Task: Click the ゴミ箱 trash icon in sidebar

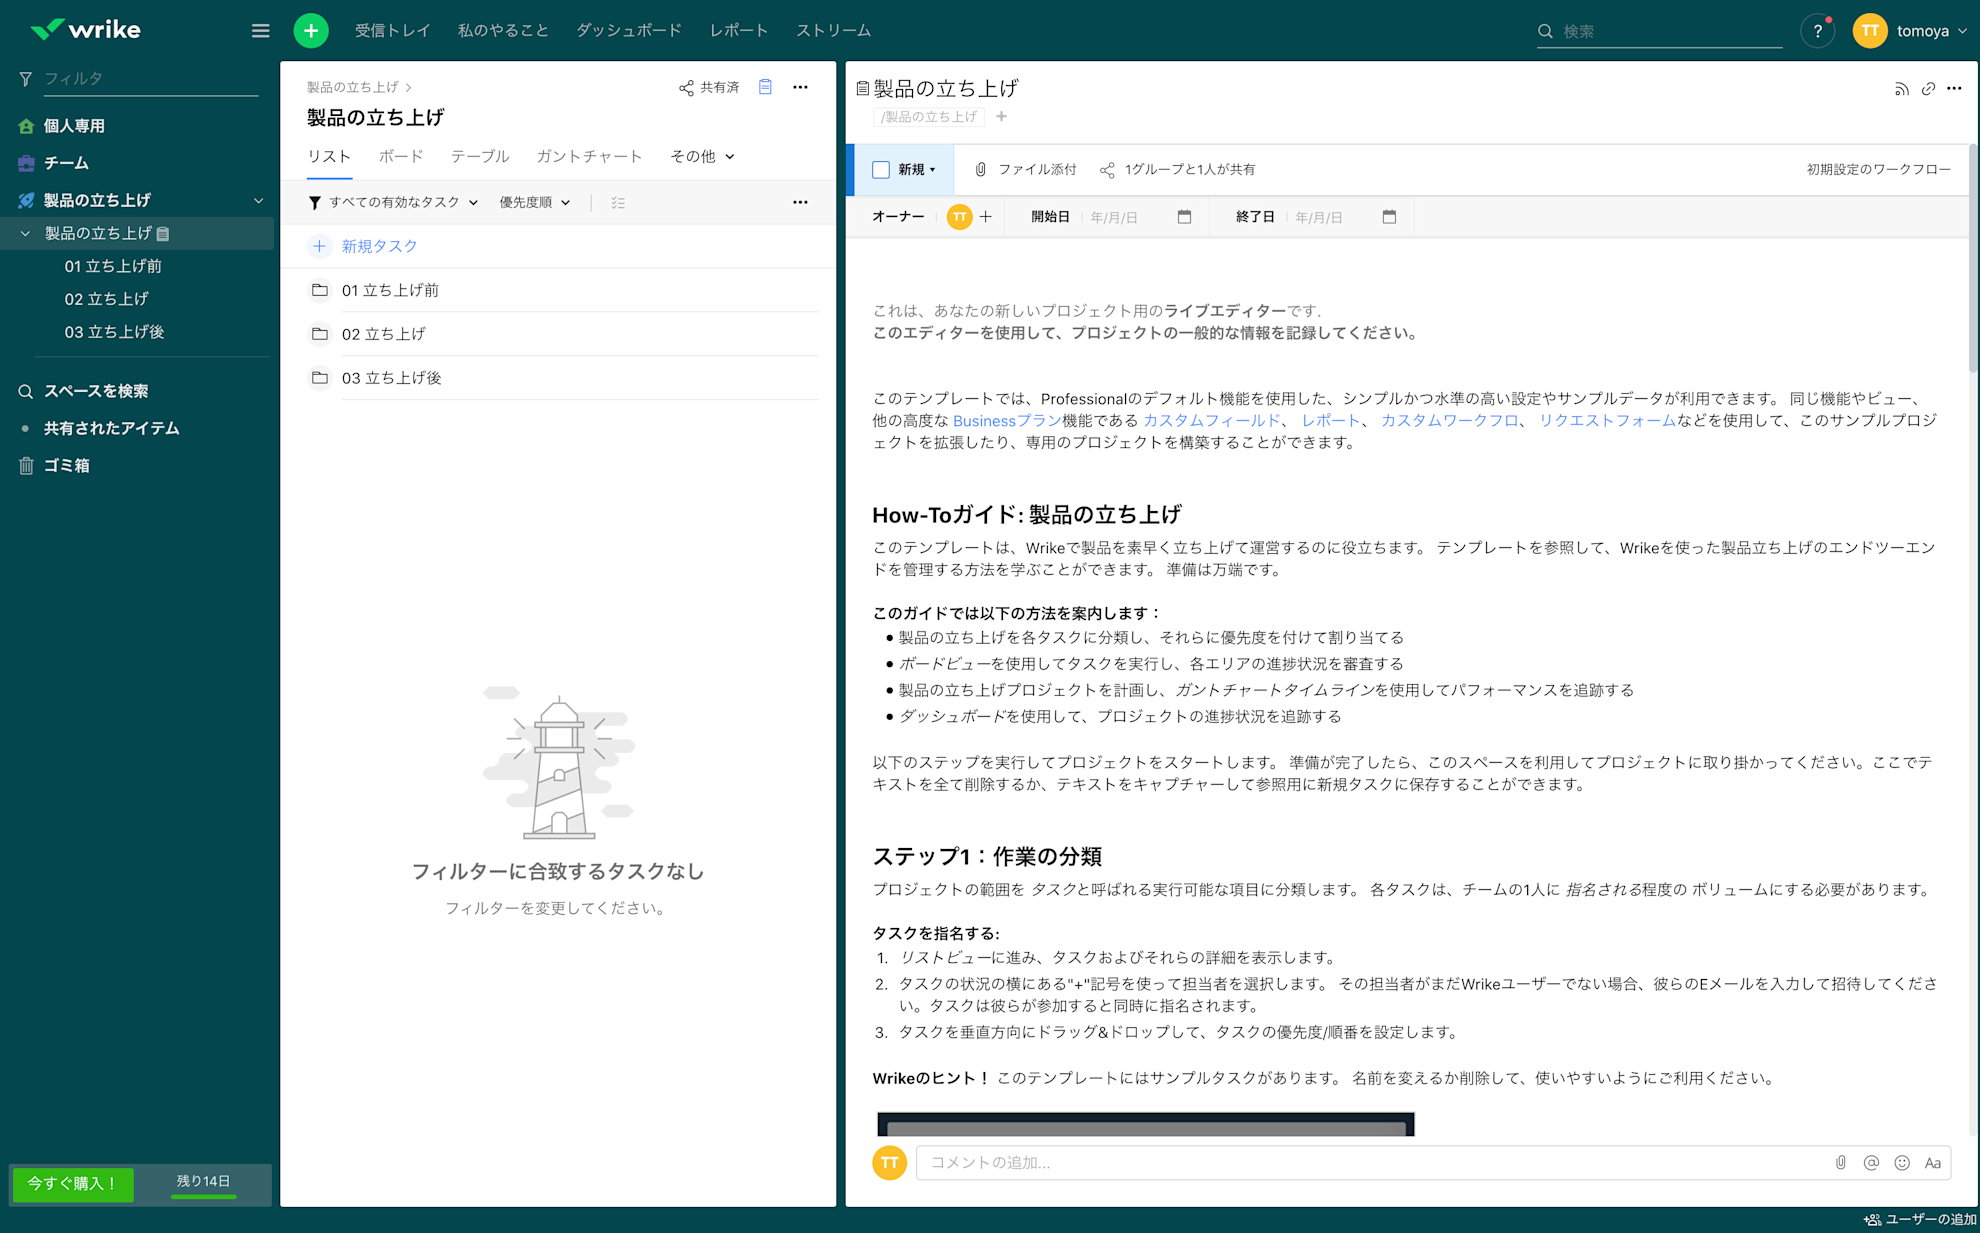Action: point(26,465)
